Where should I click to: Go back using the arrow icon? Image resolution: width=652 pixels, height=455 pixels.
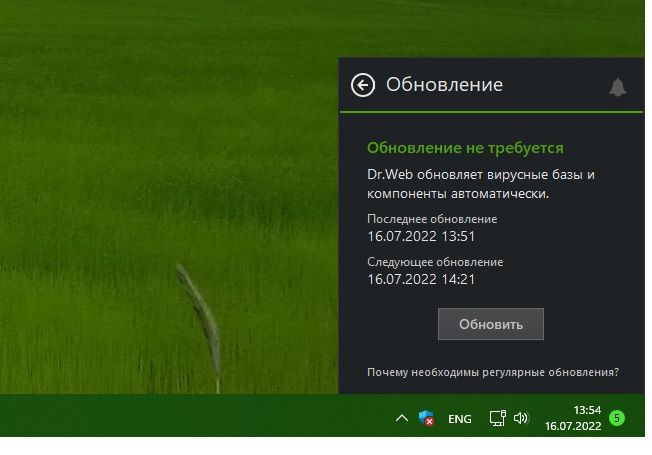point(363,85)
